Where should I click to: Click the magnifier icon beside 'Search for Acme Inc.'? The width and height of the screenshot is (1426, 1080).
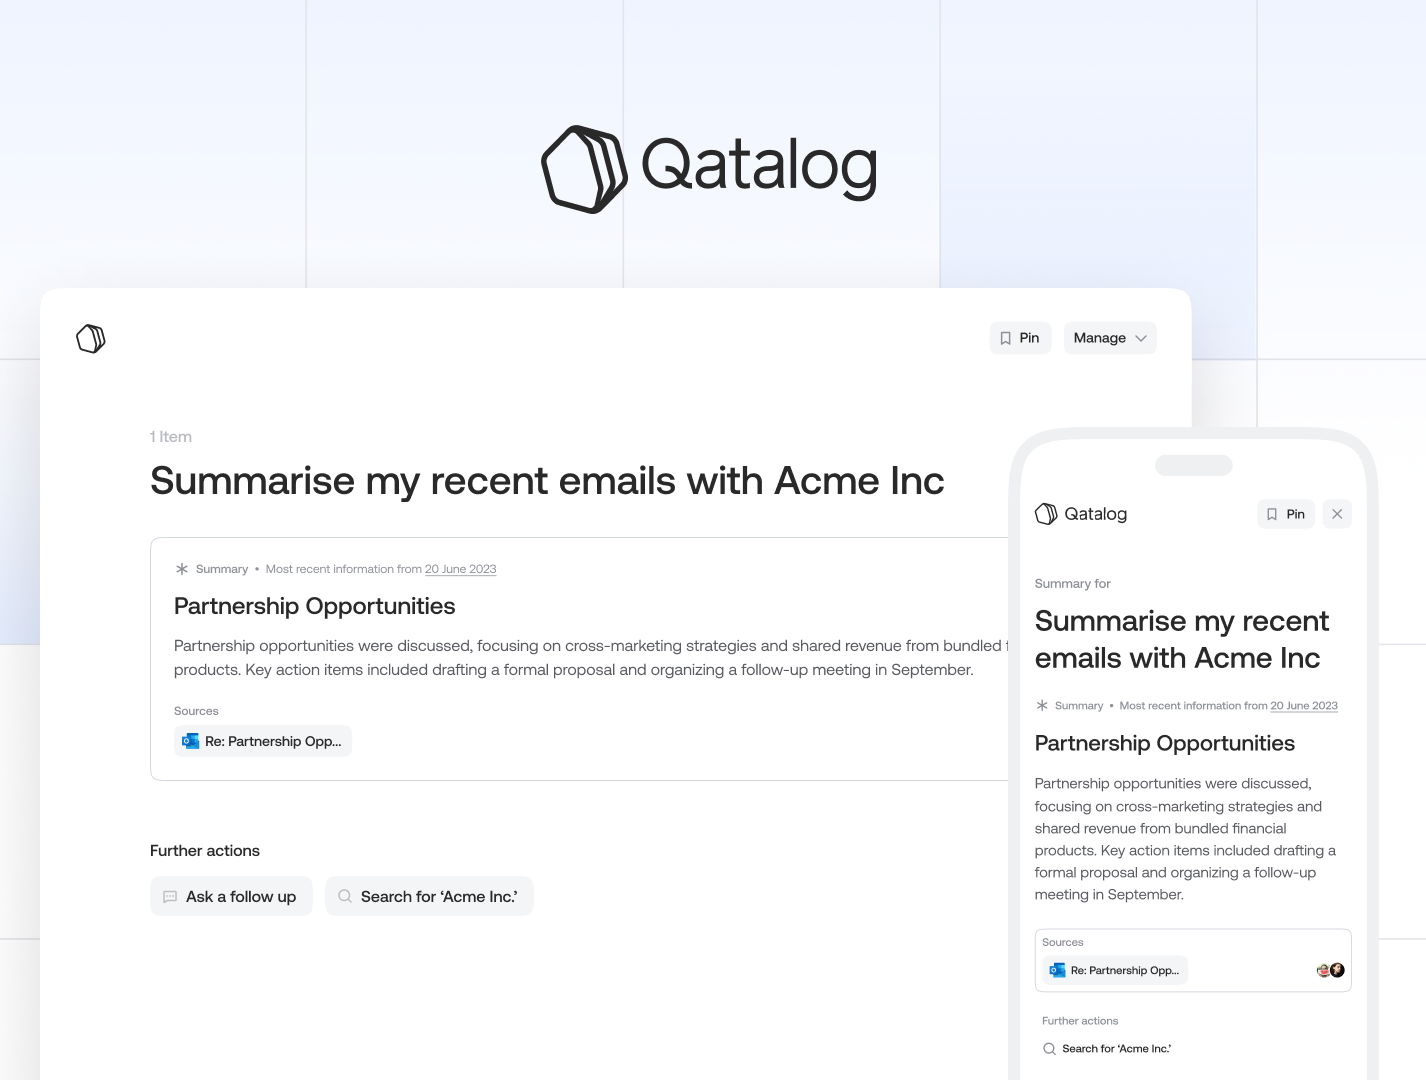[x=344, y=896]
